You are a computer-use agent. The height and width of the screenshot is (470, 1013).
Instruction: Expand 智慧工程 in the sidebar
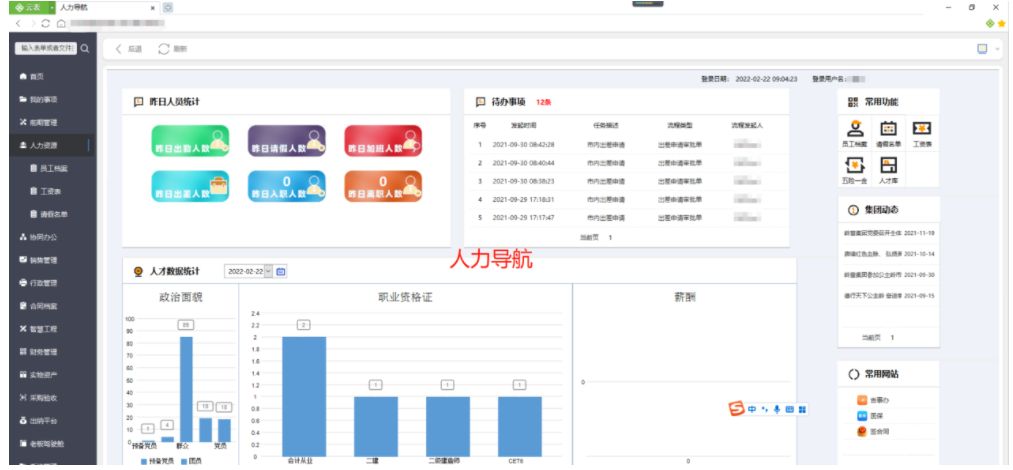point(39,329)
